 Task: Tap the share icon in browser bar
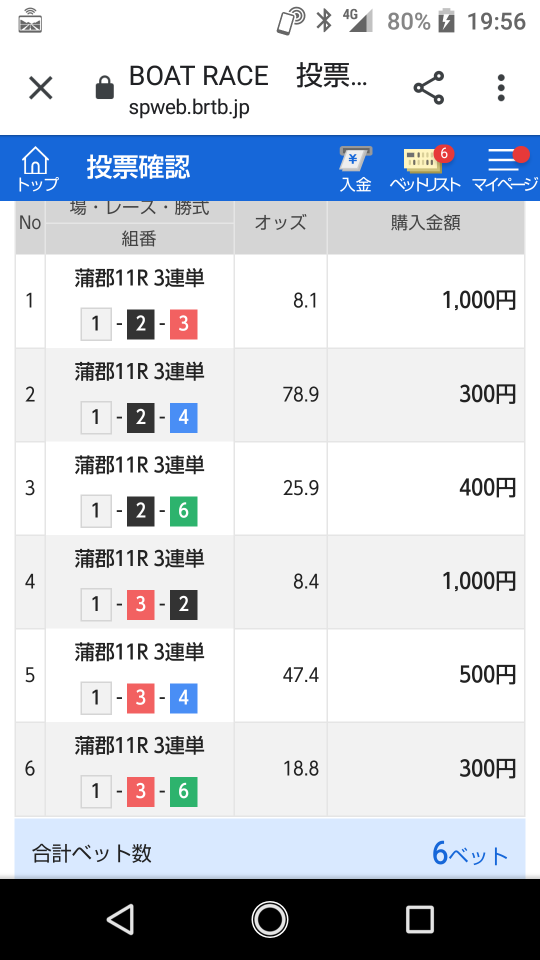pos(429,88)
